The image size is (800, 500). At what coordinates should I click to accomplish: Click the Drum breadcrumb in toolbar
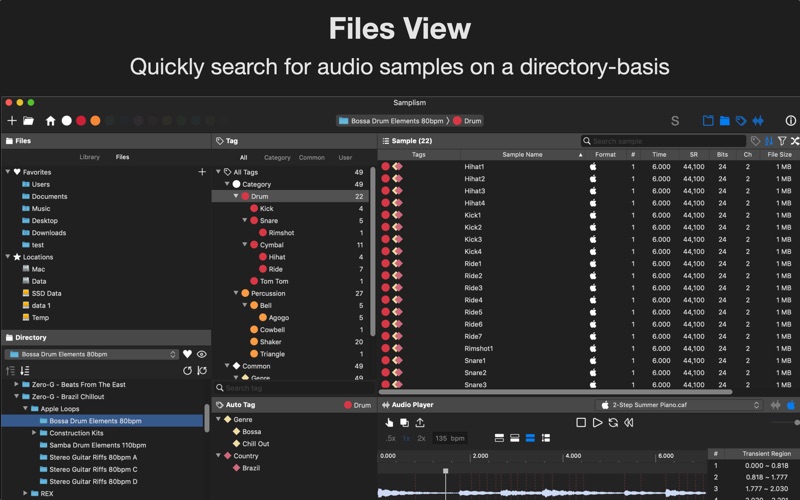[x=467, y=121]
